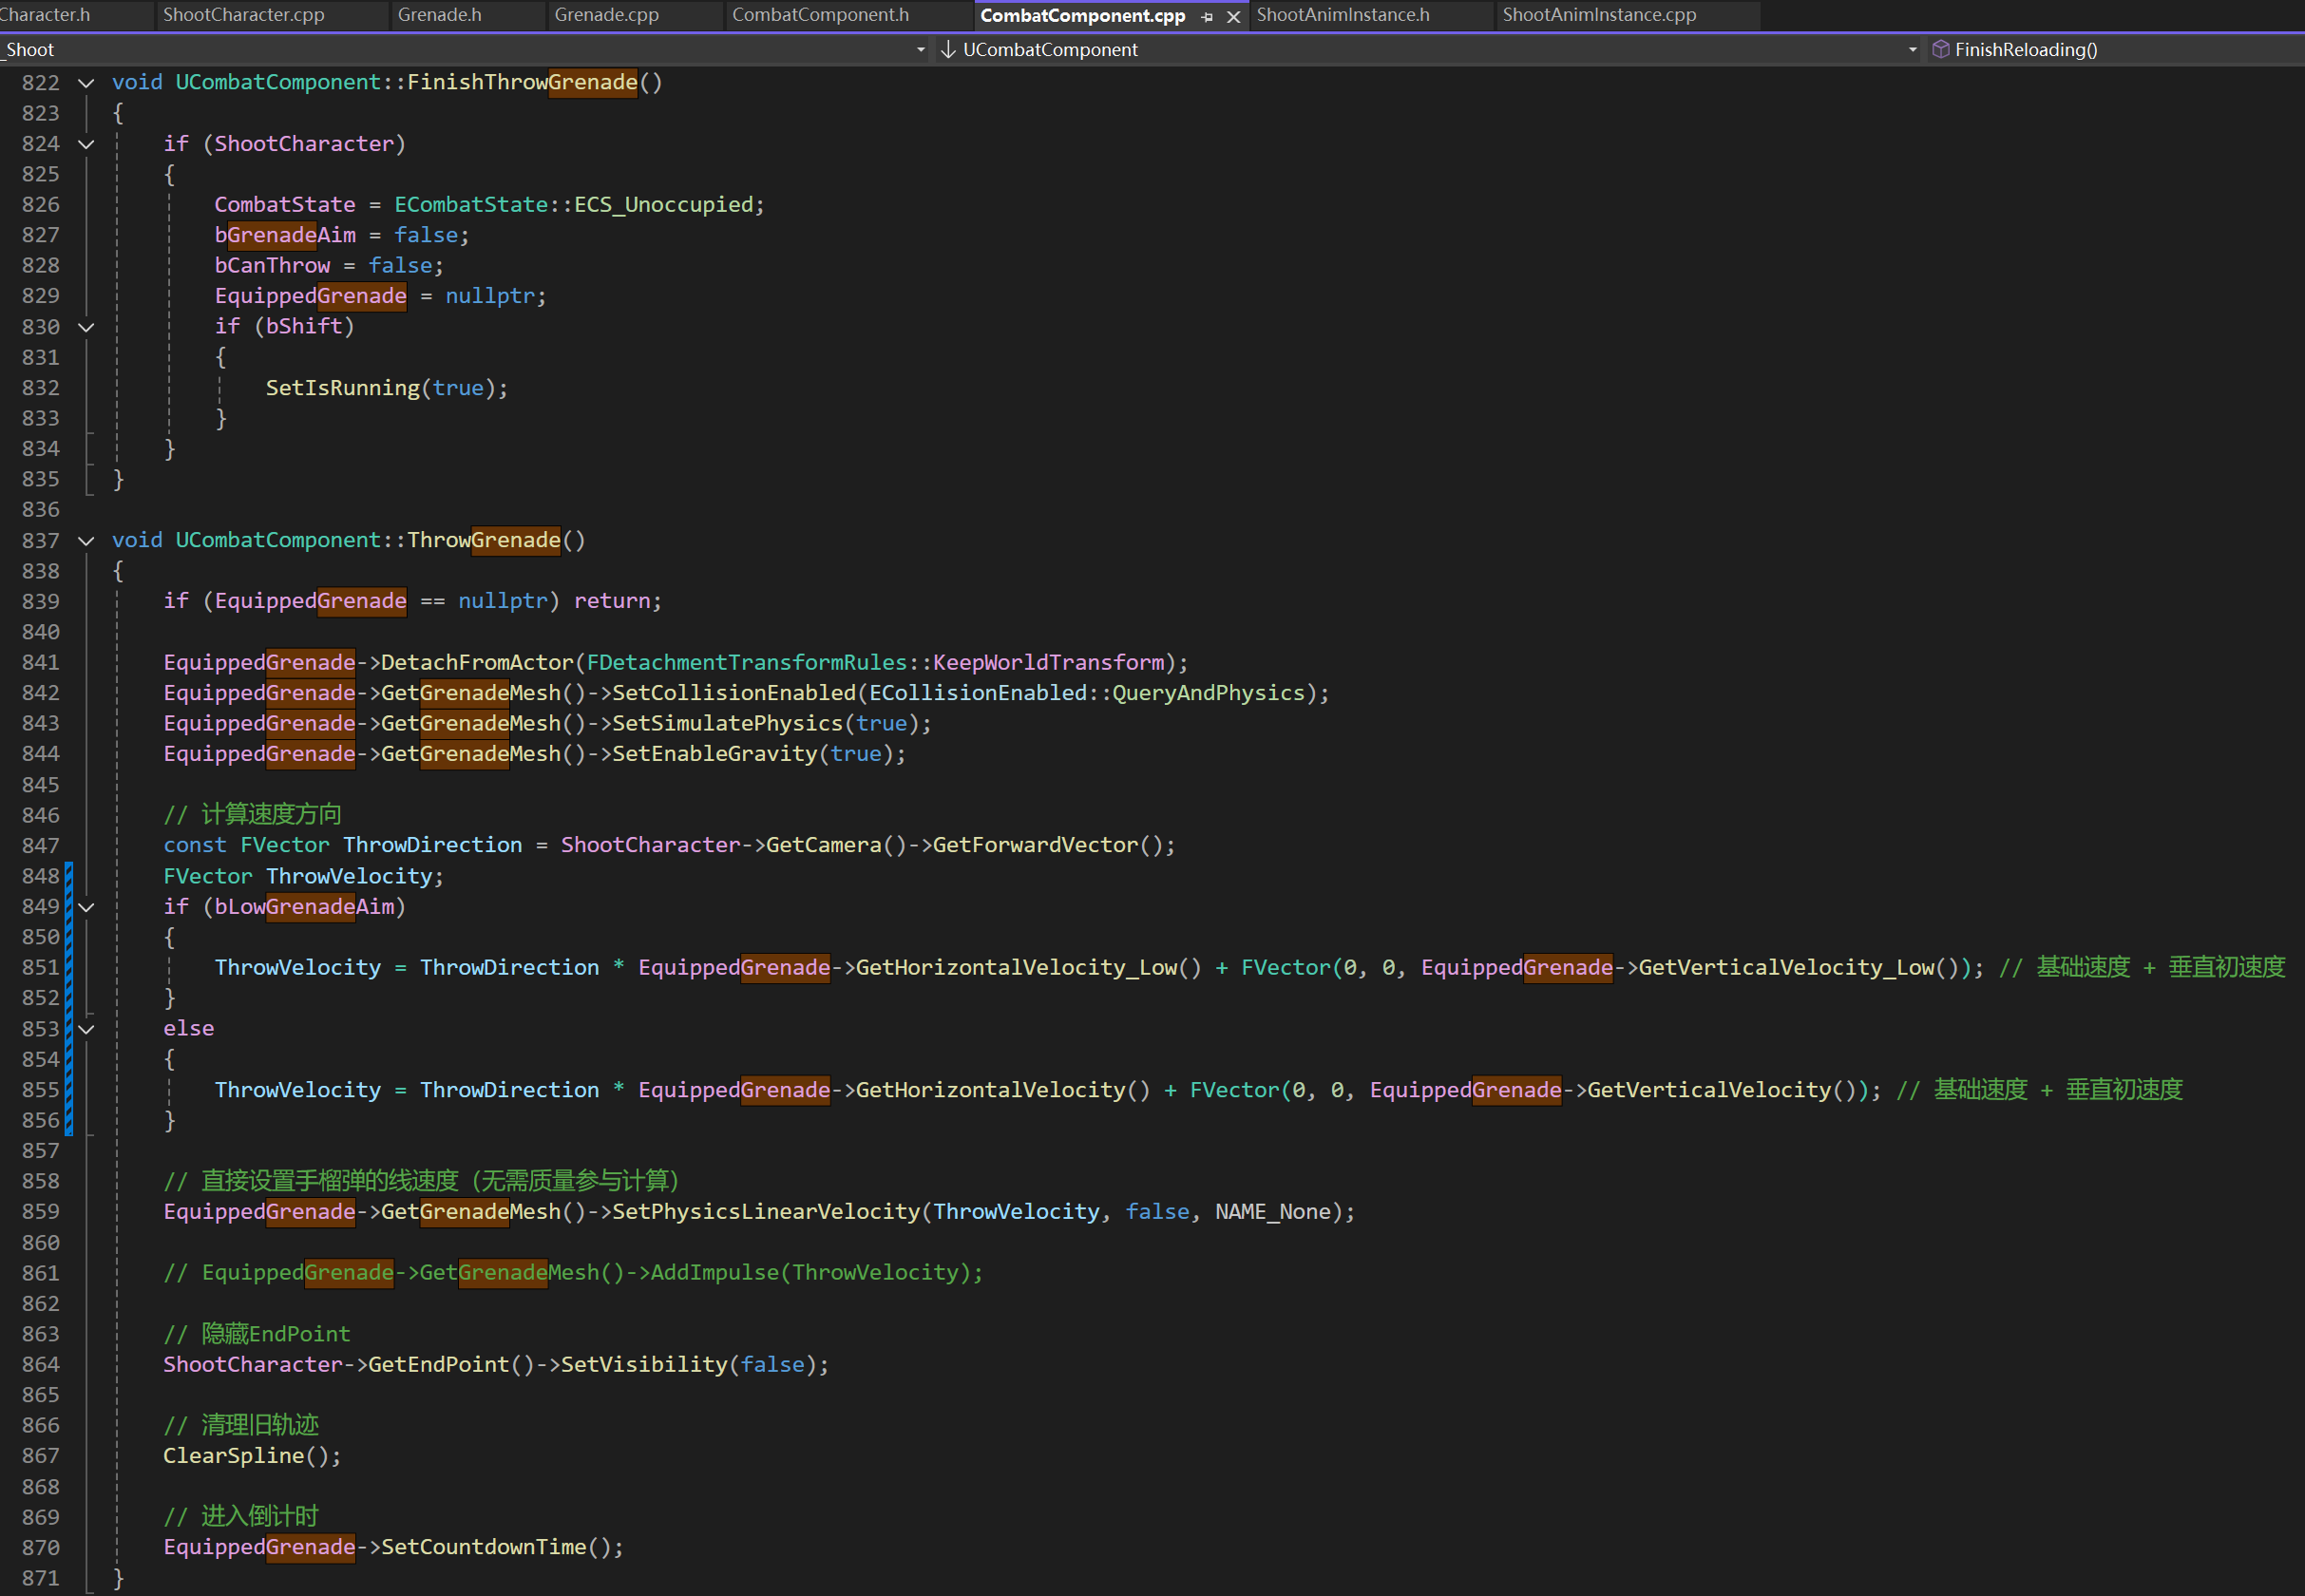Open the ShootAnimInstance.cpp tab

[1599, 15]
